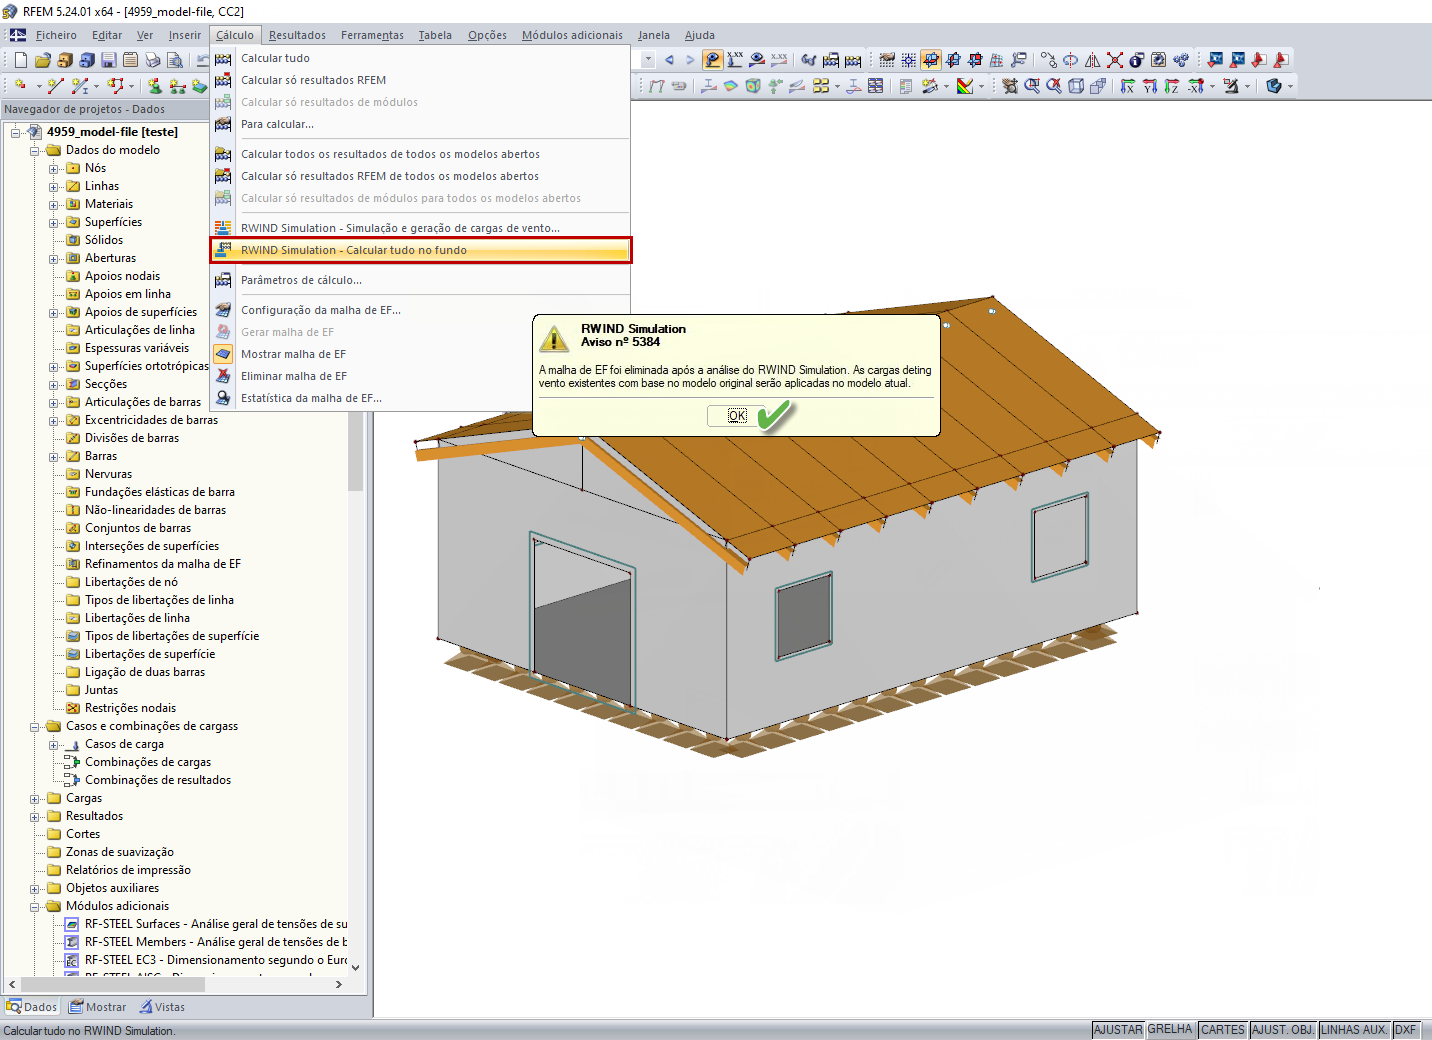
Task: Click the color scale palette icon
Action: click(965, 86)
